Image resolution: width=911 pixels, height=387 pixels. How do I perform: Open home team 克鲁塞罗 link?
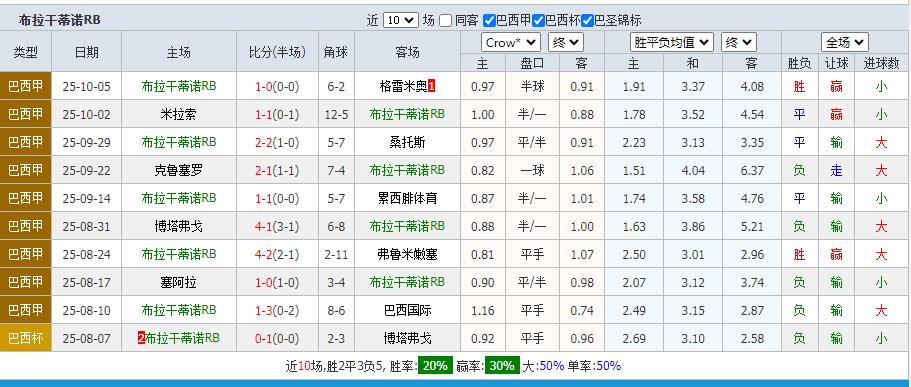tap(178, 170)
